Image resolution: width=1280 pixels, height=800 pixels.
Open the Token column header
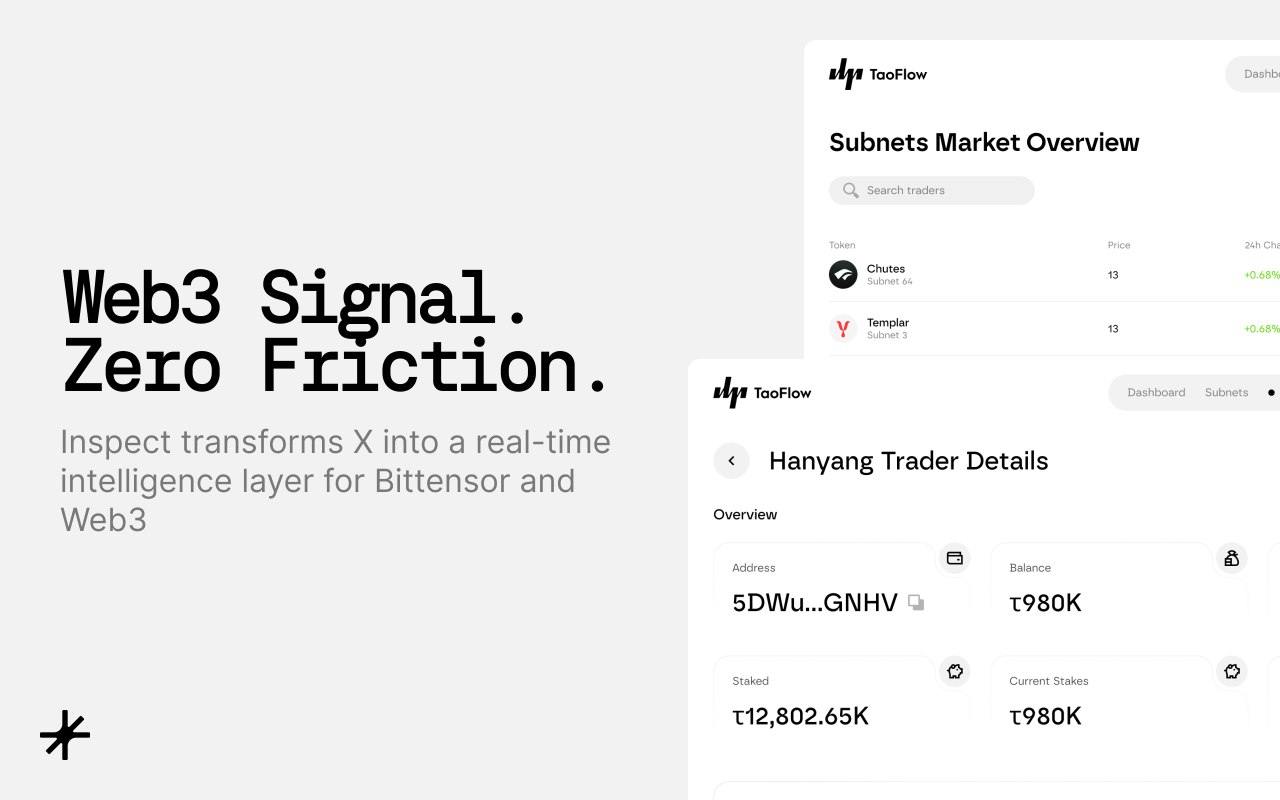pos(842,245)
